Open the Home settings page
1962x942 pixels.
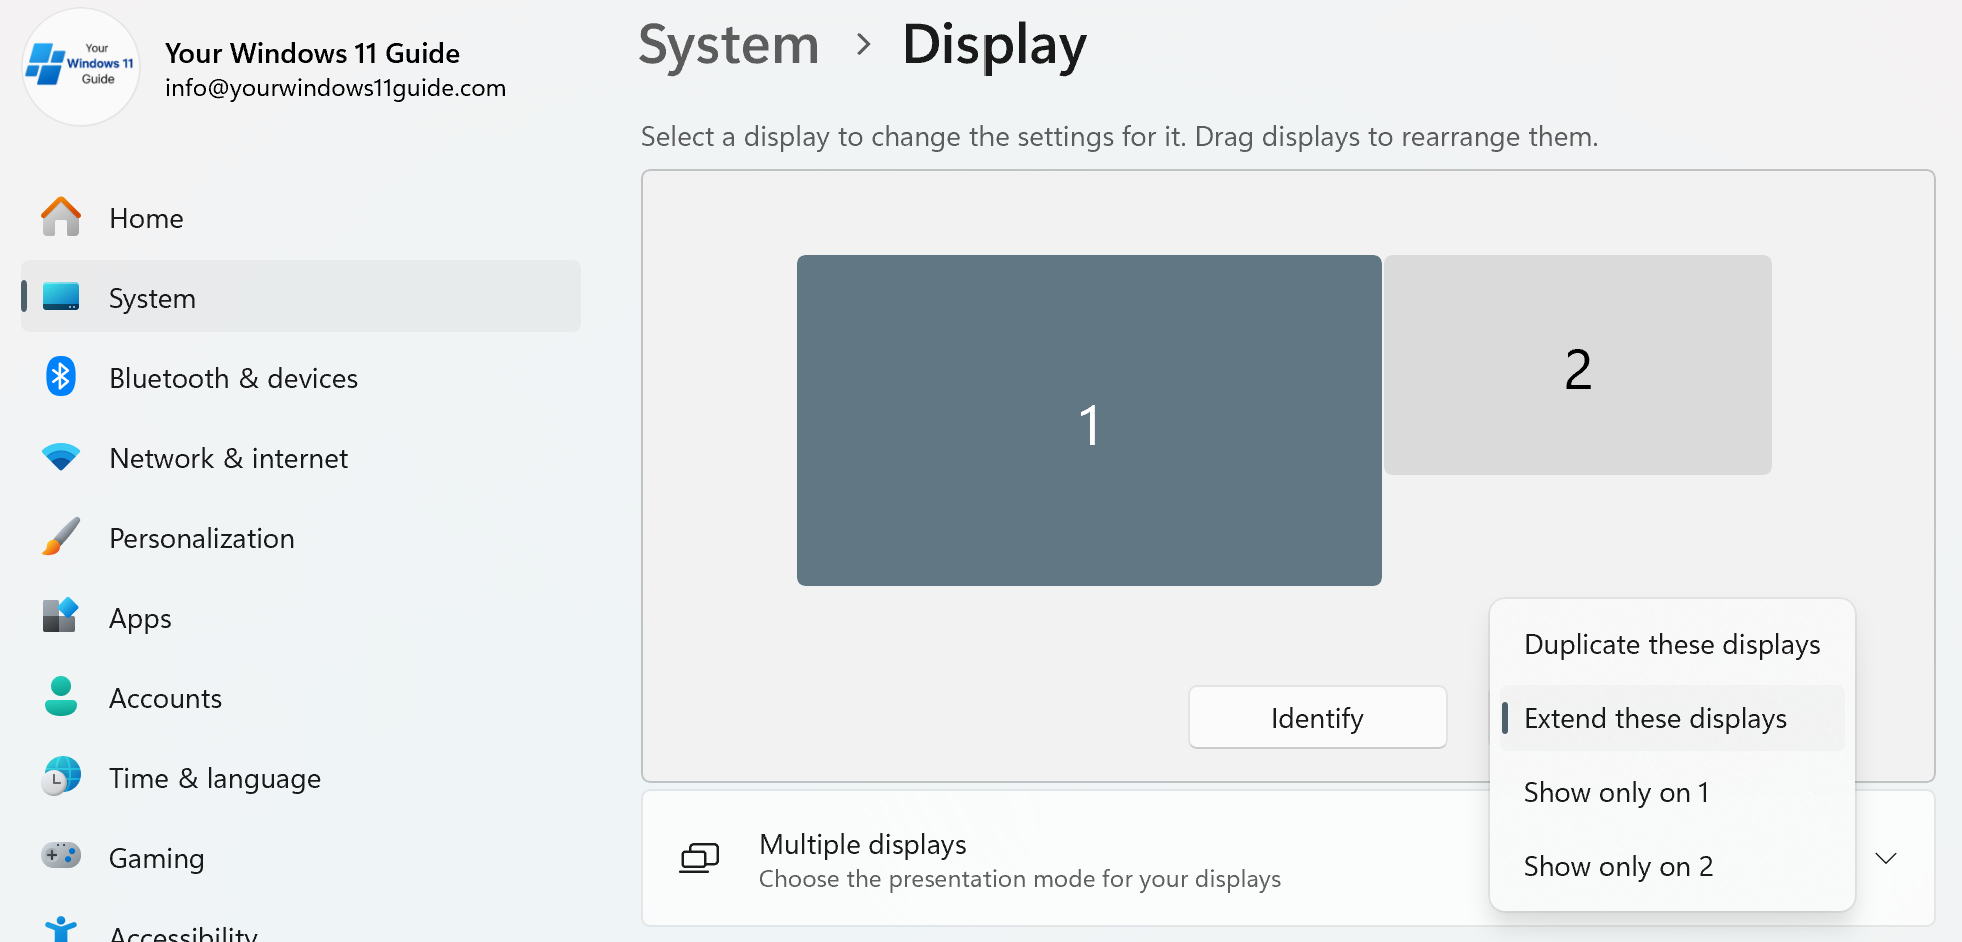click(300, 217)
